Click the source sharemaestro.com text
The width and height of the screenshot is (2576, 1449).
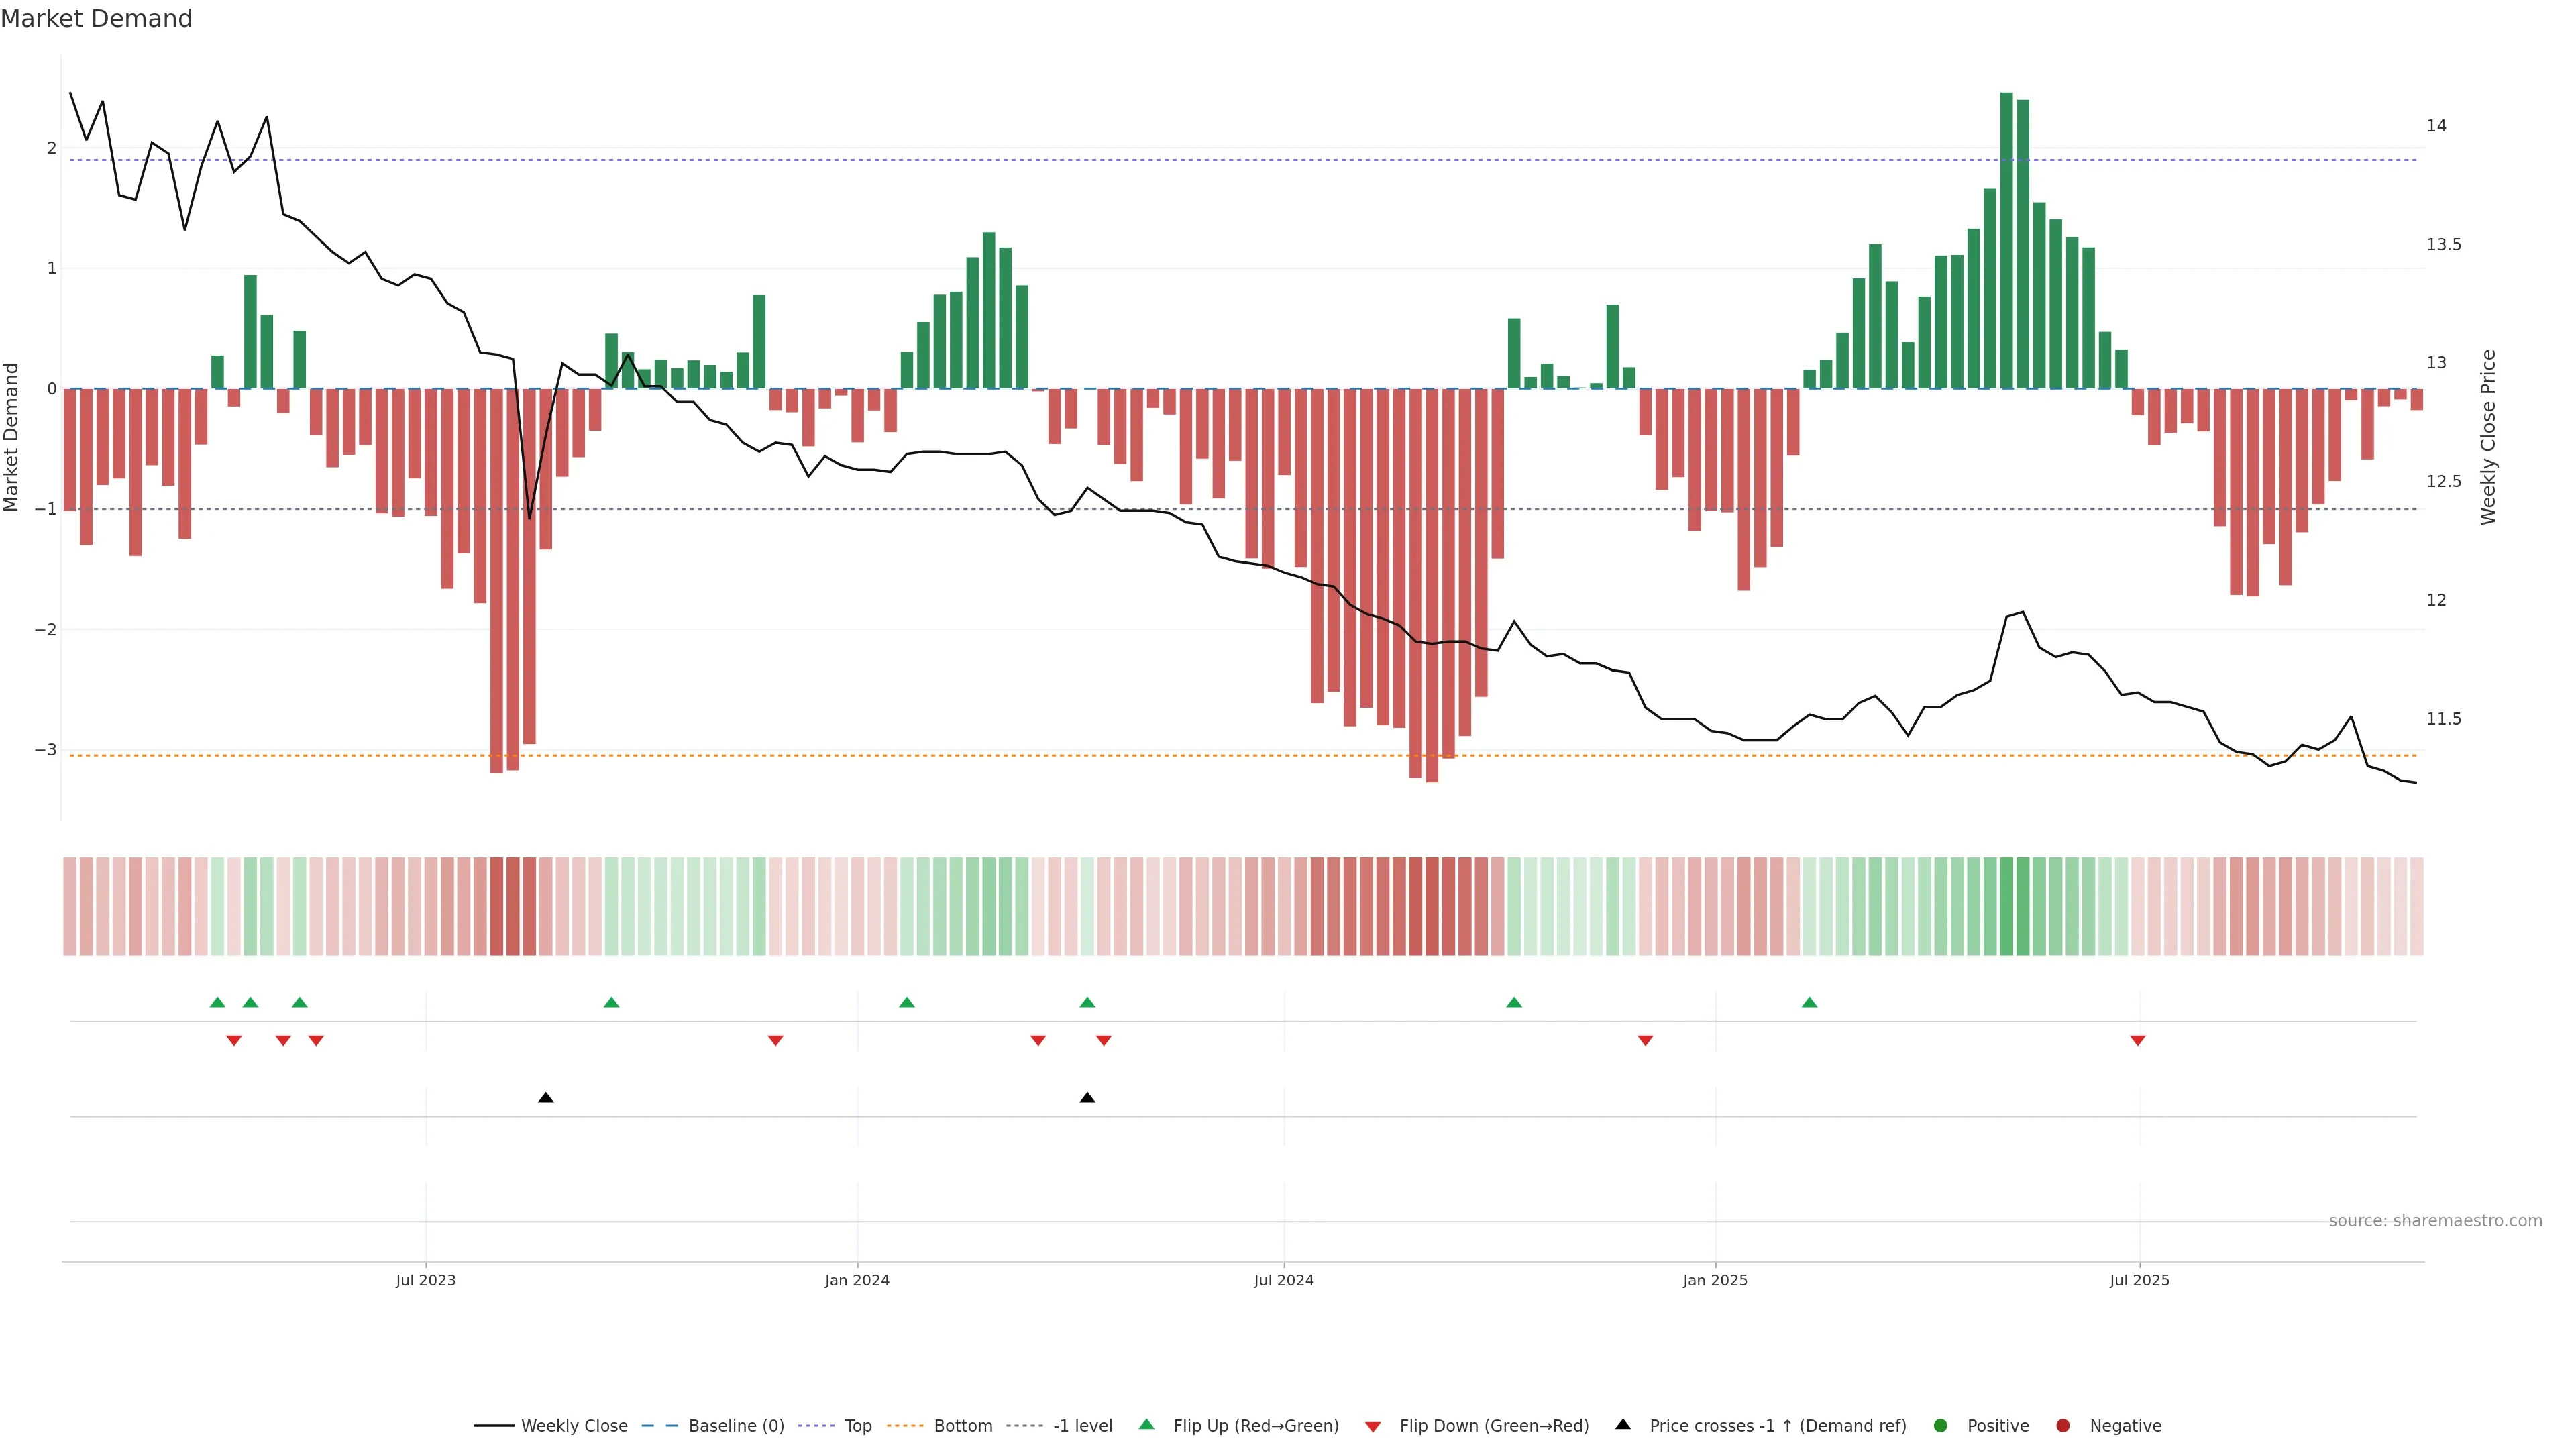[x=2435, y=1221]
